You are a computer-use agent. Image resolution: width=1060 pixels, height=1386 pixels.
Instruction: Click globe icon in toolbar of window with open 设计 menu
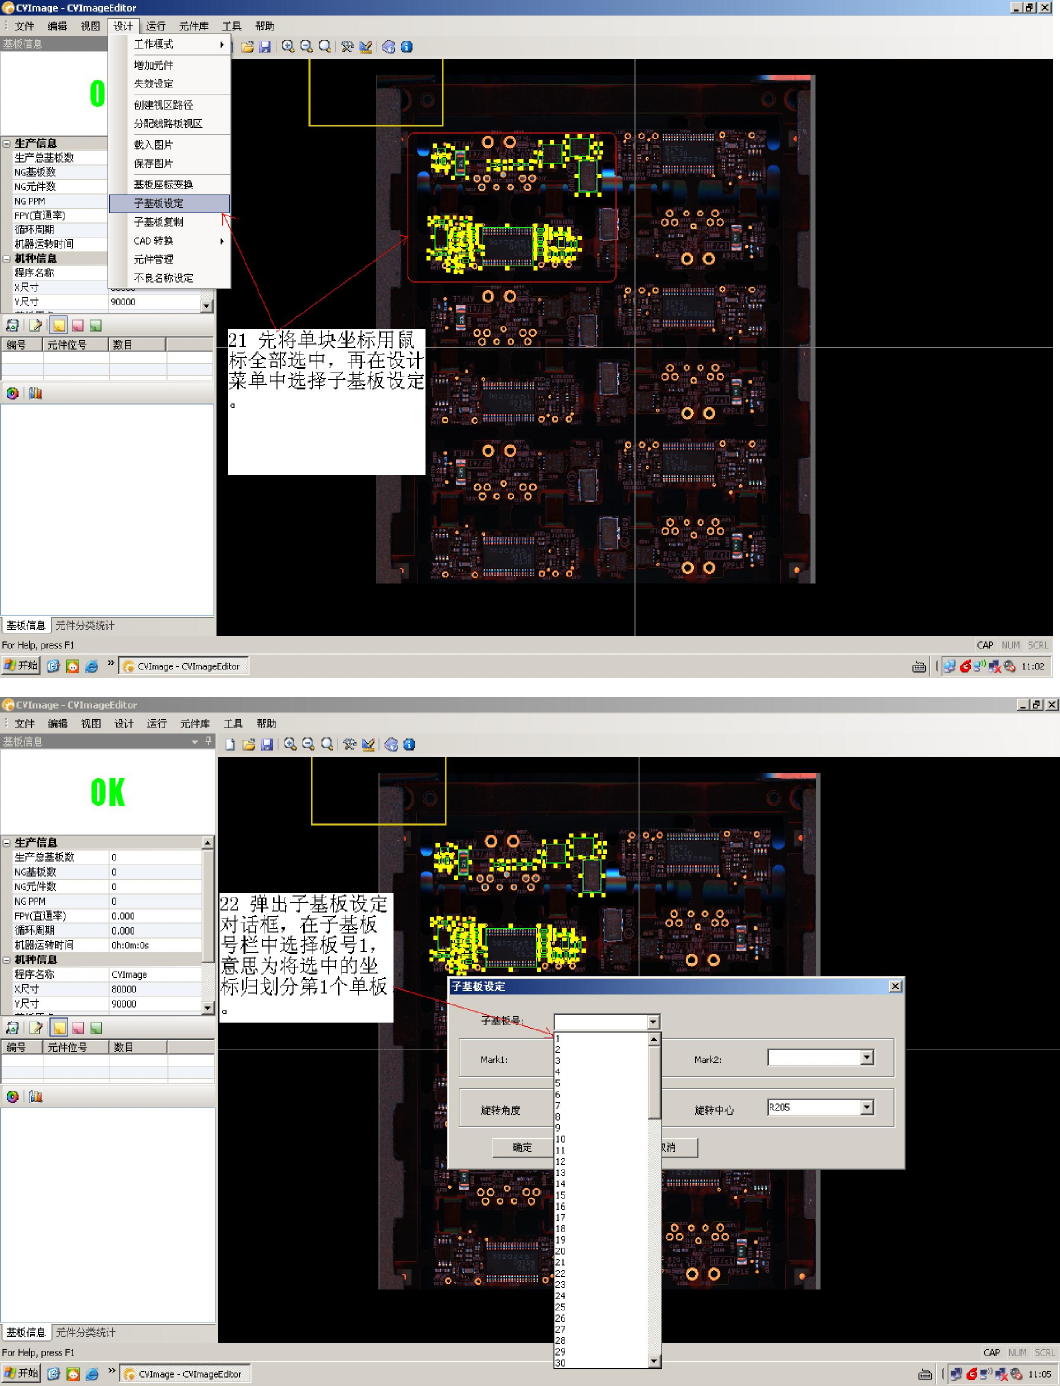click(x=389, y=47)
